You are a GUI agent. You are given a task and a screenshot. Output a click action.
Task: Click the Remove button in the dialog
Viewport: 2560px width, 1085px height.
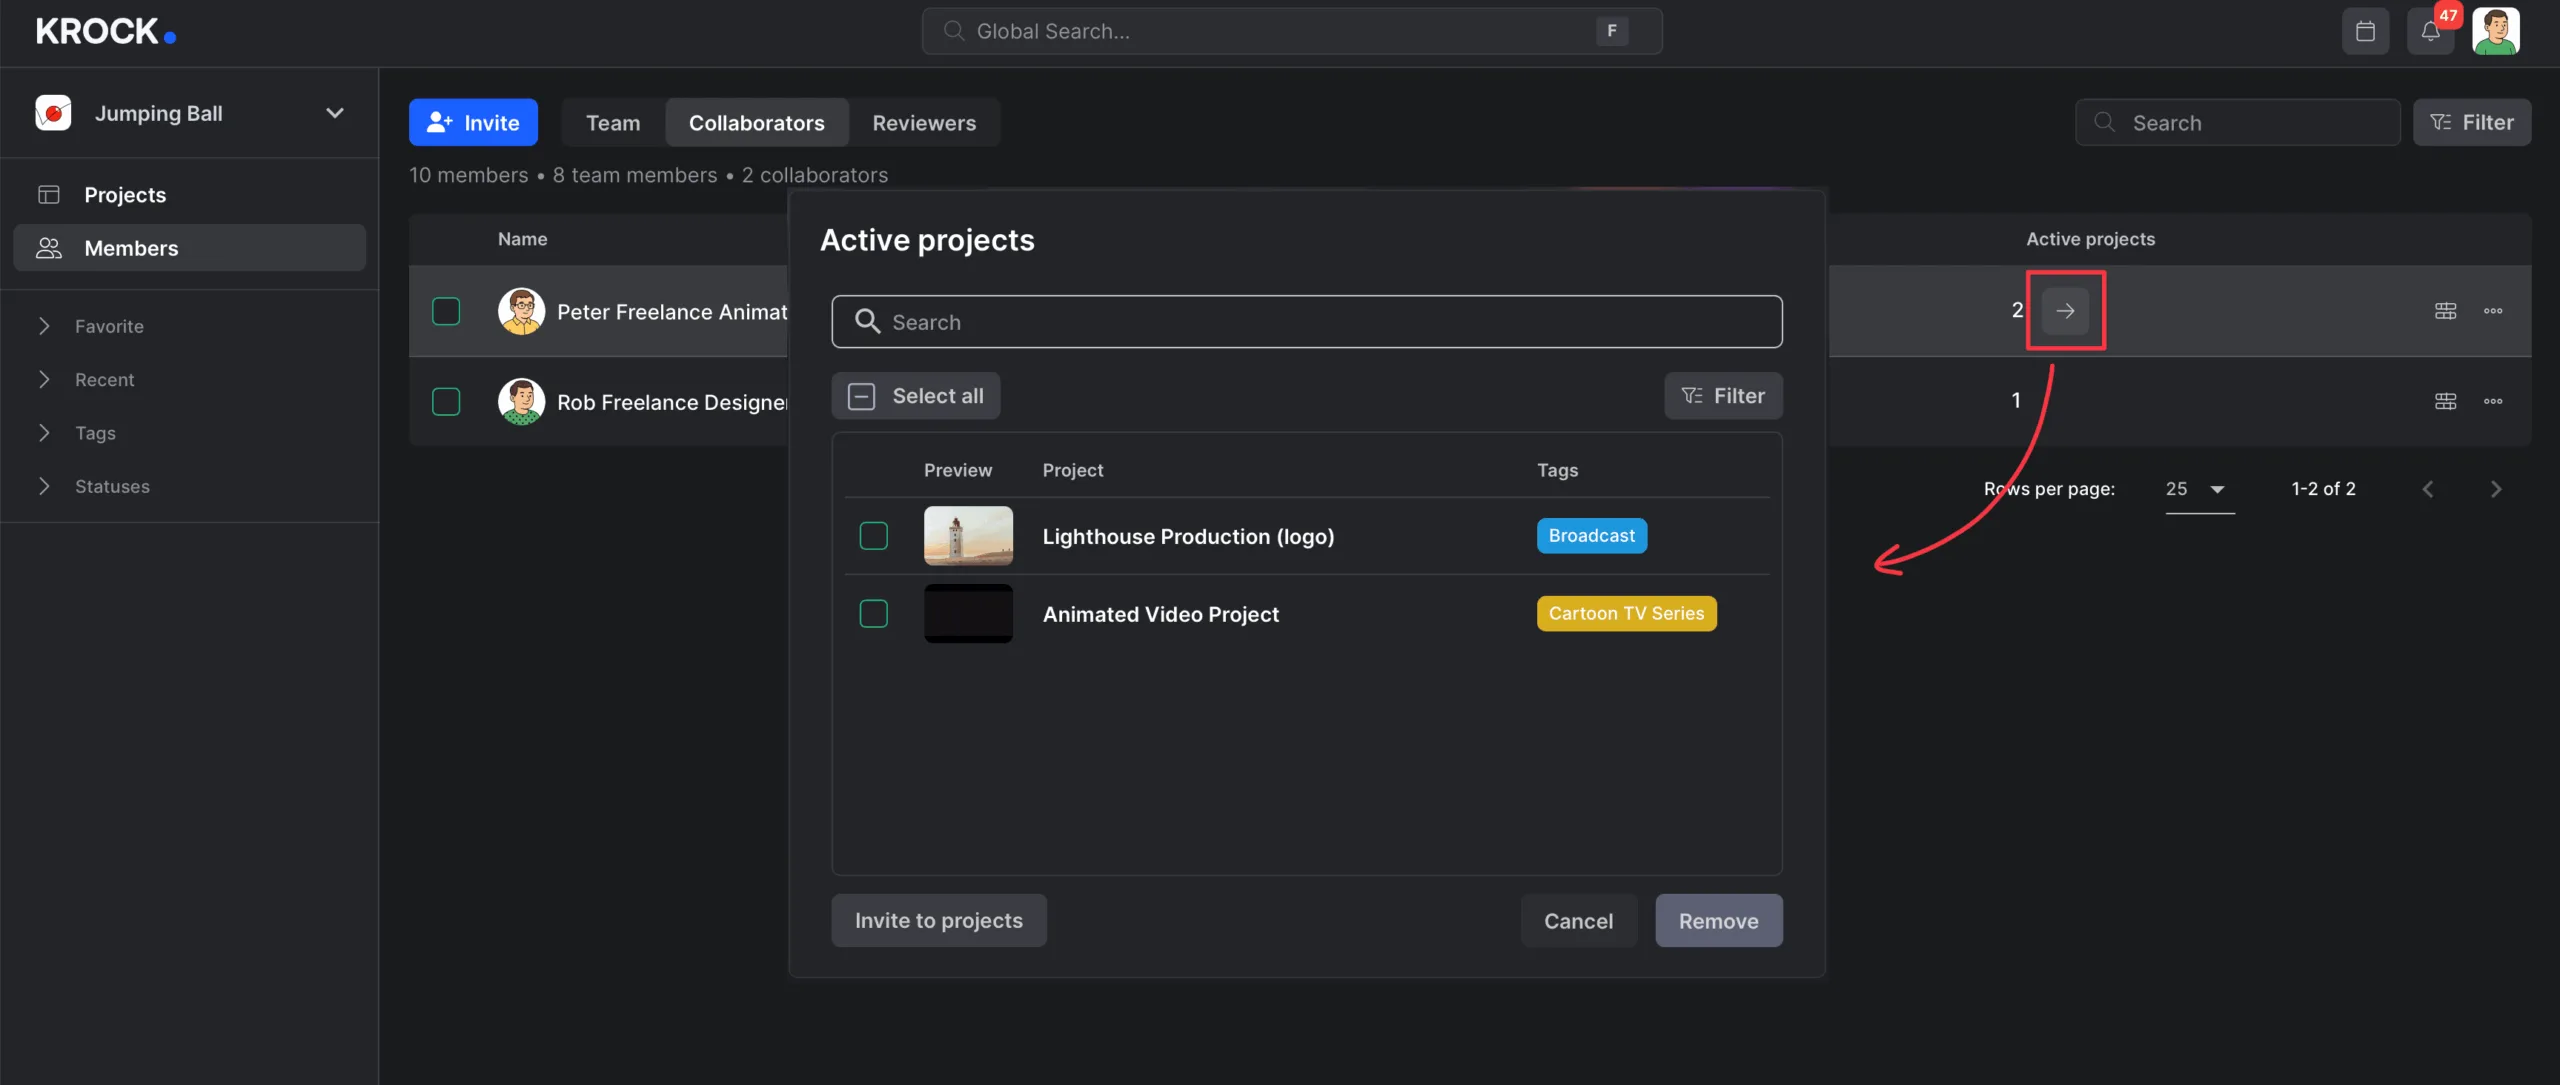pos(1718,920)
